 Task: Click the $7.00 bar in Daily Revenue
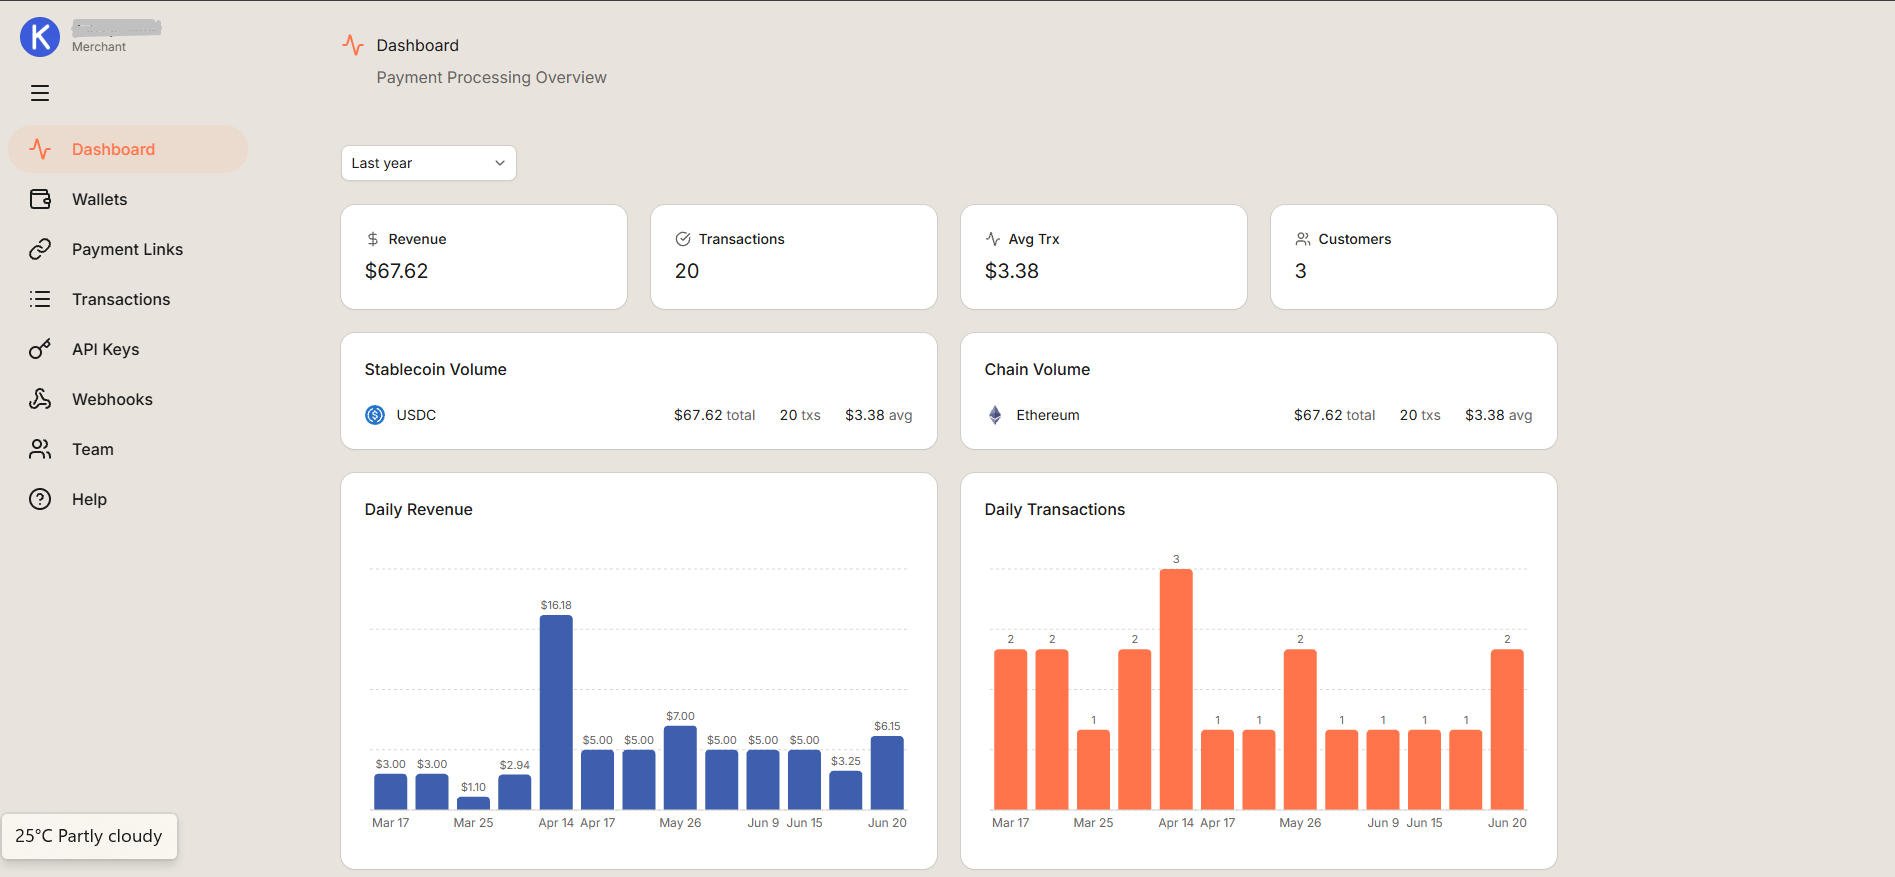point(680,767)
